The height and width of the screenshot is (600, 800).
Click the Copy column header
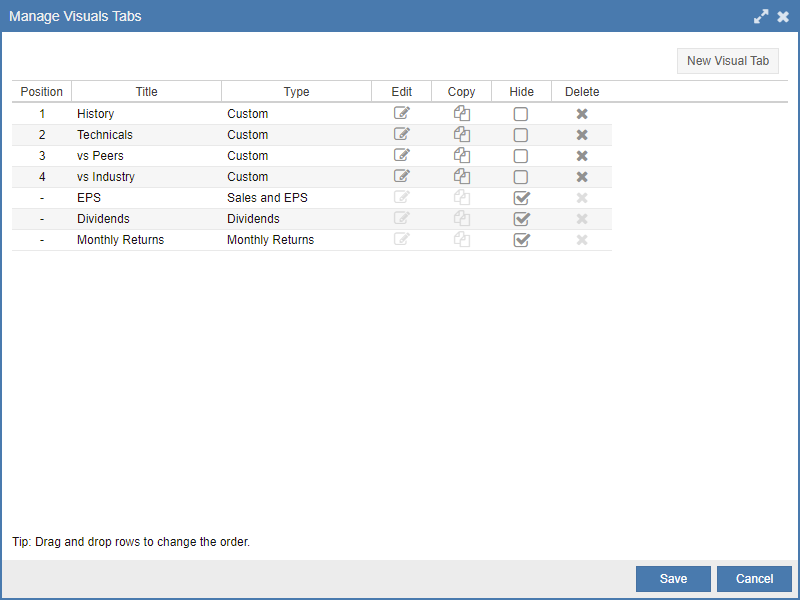point(462,92)
